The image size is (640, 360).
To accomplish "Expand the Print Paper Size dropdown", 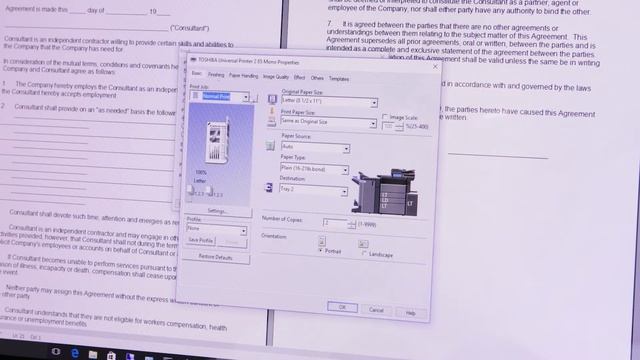I will (x=373, y=124).
